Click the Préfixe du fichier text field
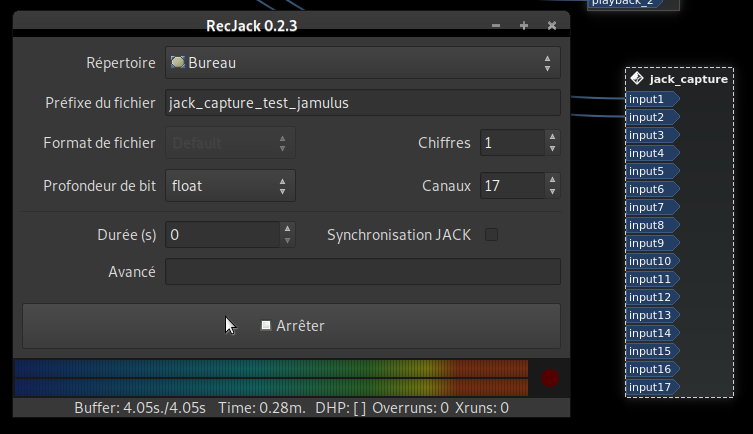This screenshot has width=753, height=434. 363,103
